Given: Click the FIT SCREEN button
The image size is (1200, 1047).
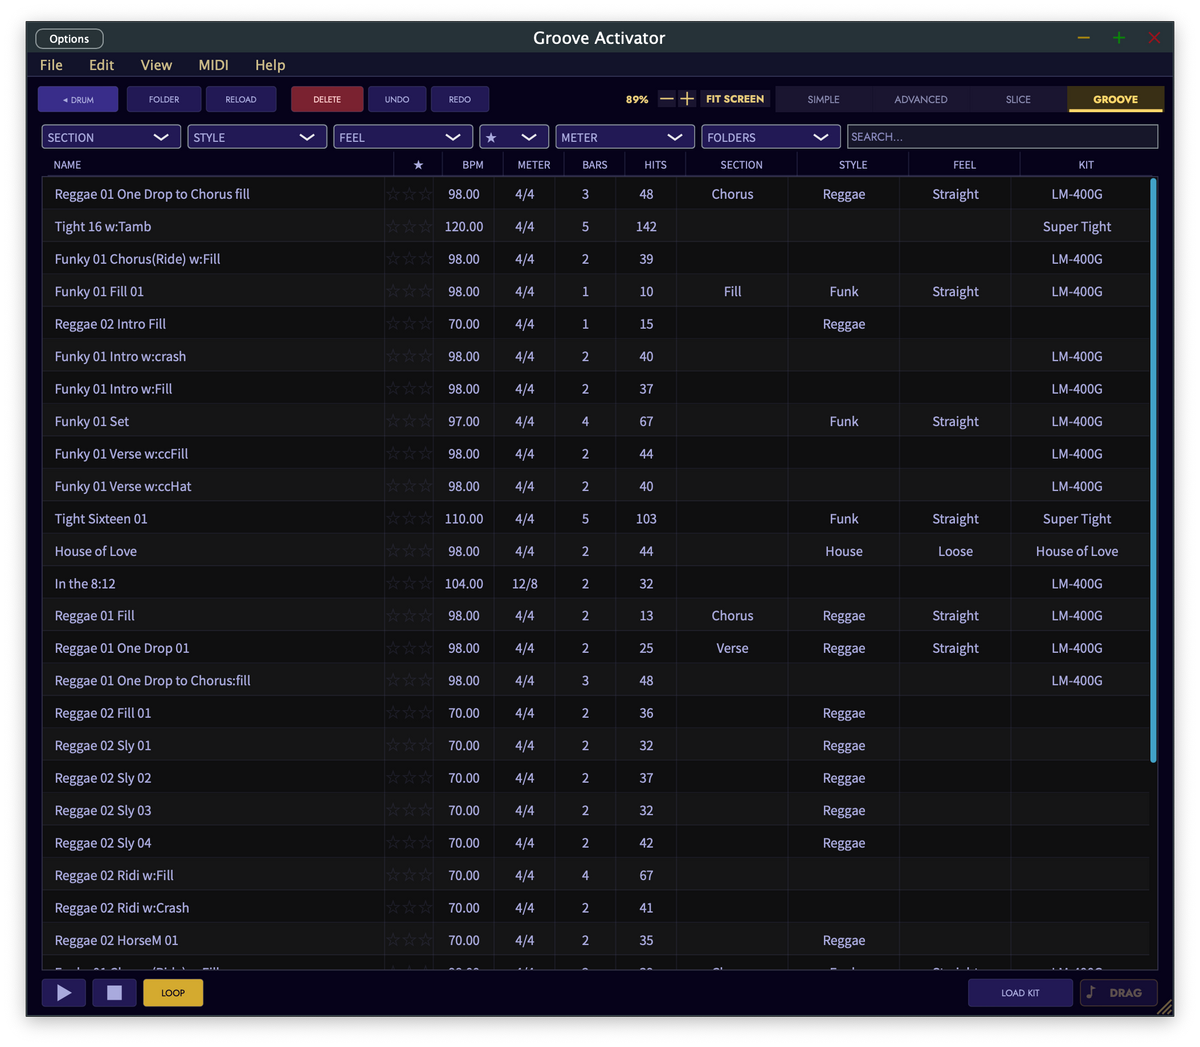Looking at the screenshot, I should pos(735,99).
